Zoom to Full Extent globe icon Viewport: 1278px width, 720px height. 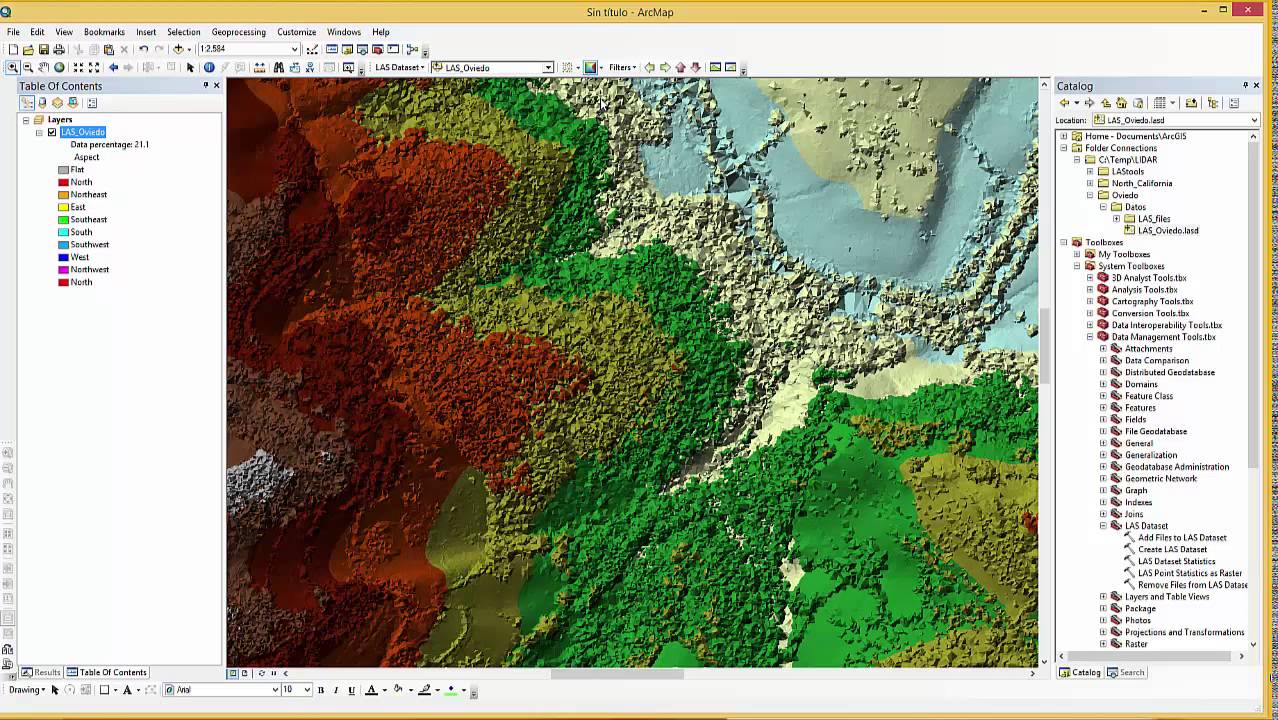click(x=59, y=67)
